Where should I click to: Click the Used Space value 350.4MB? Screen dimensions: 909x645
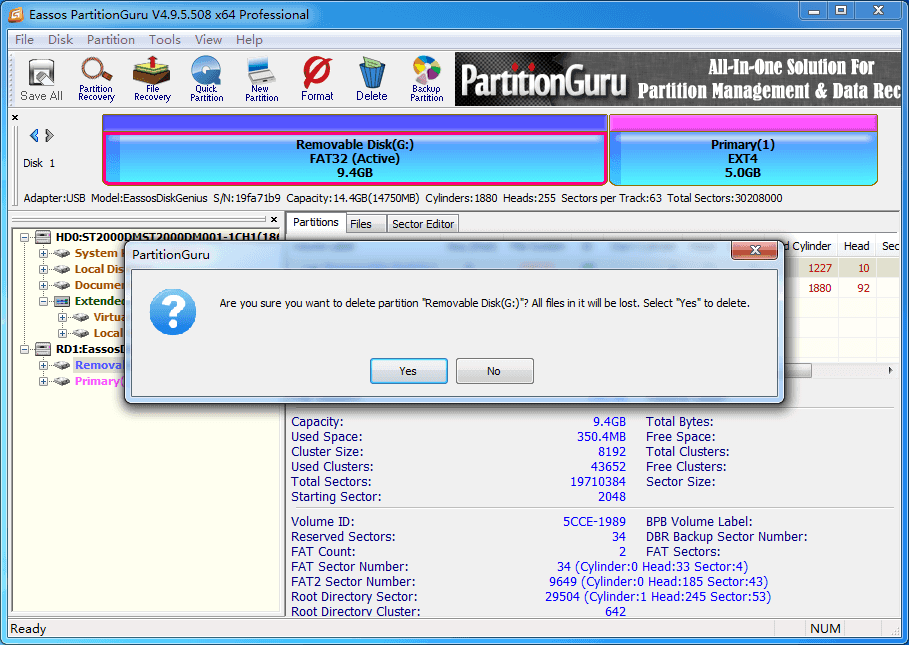coord(601,436)
